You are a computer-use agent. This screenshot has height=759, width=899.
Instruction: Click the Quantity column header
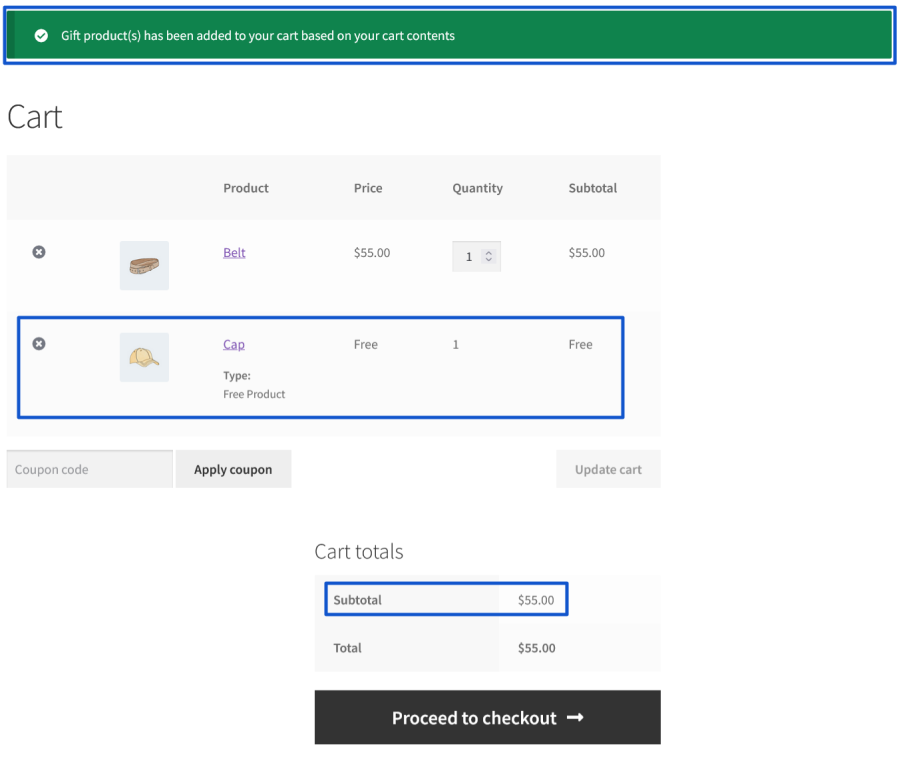point(477,188)
